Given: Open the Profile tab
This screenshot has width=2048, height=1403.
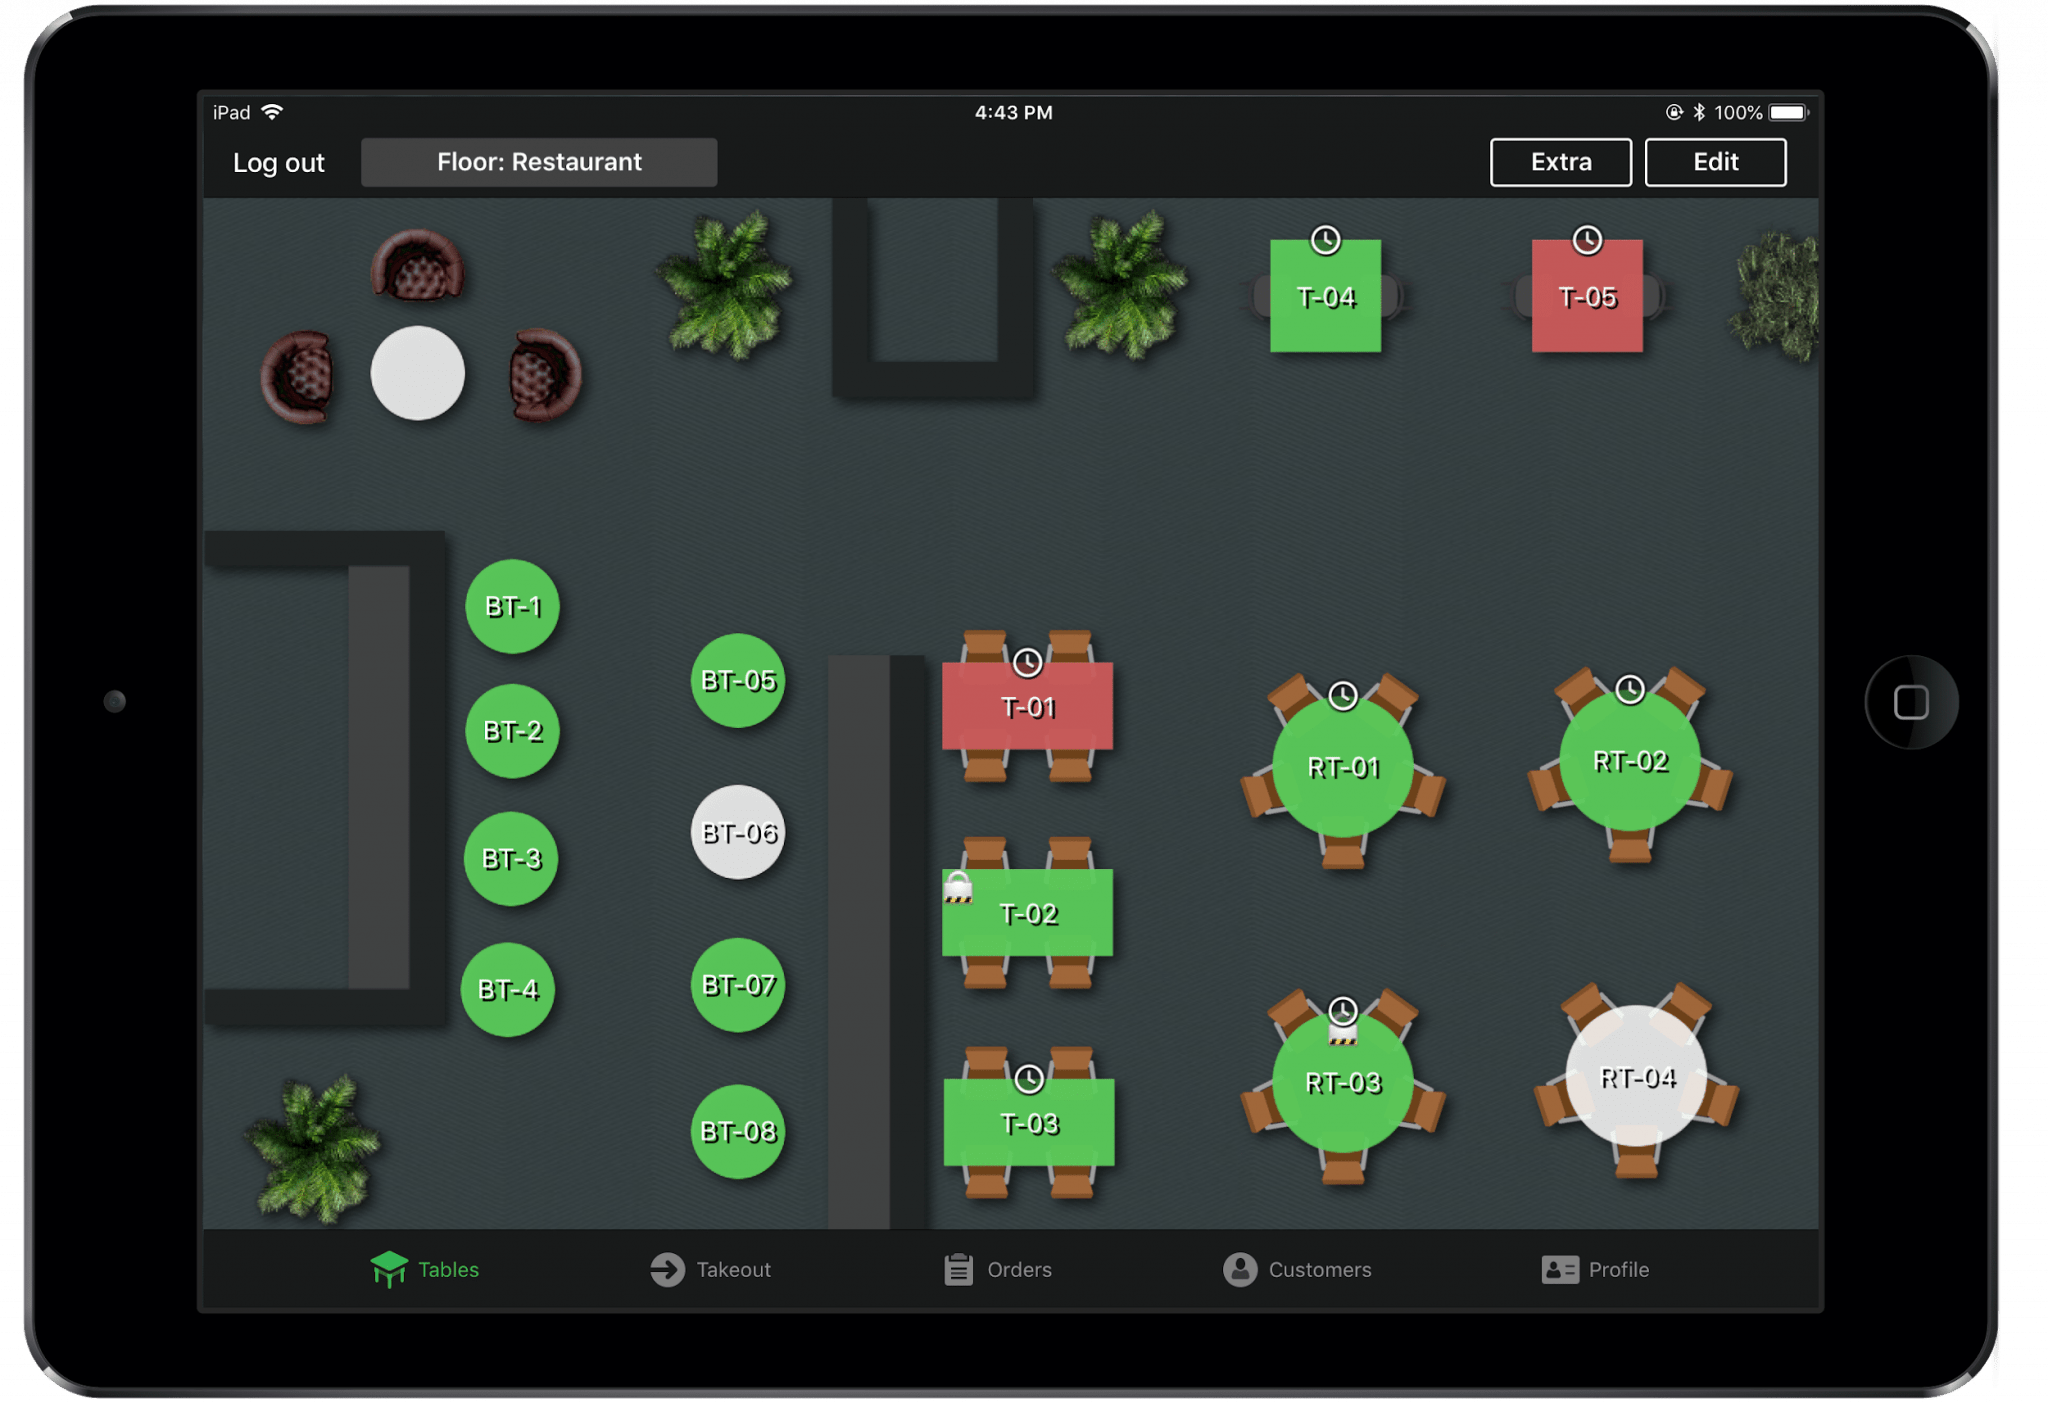Looking at the screenshot, I should click(x=1592, y=1268).
